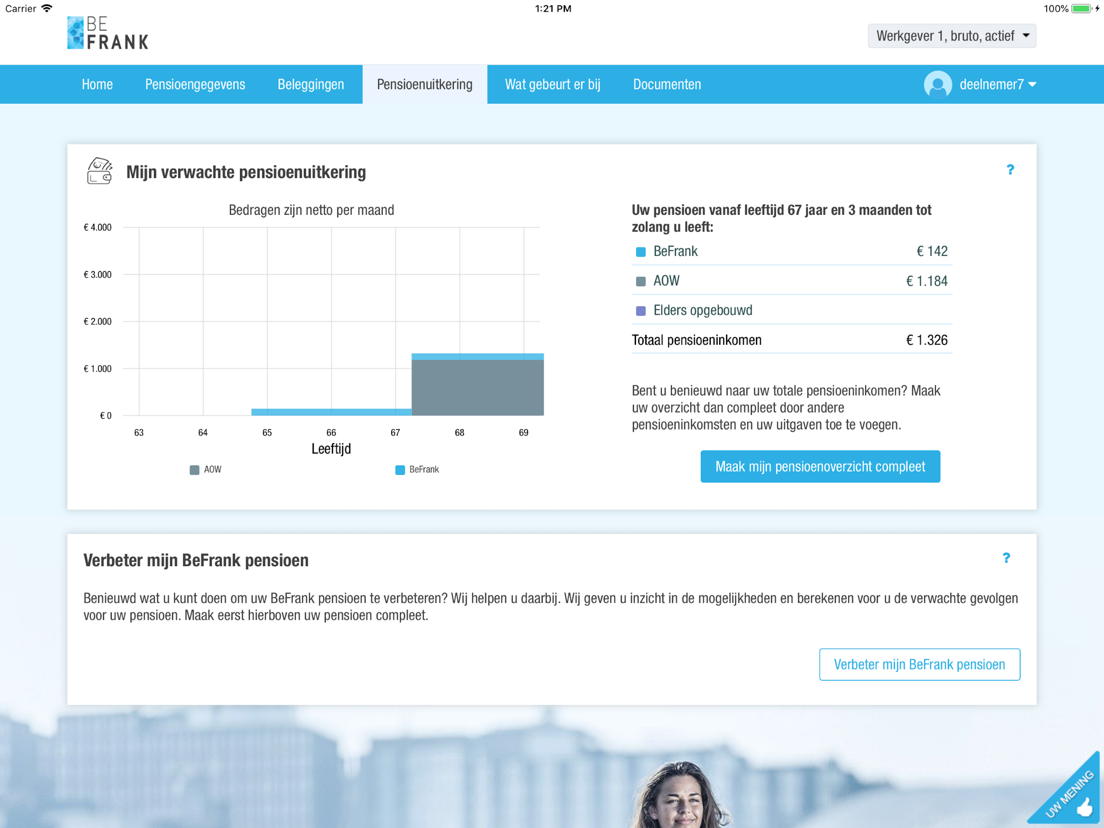Click the BeFrank € 142 row
The image size is (1104, 828).
(x=792, y=251)
